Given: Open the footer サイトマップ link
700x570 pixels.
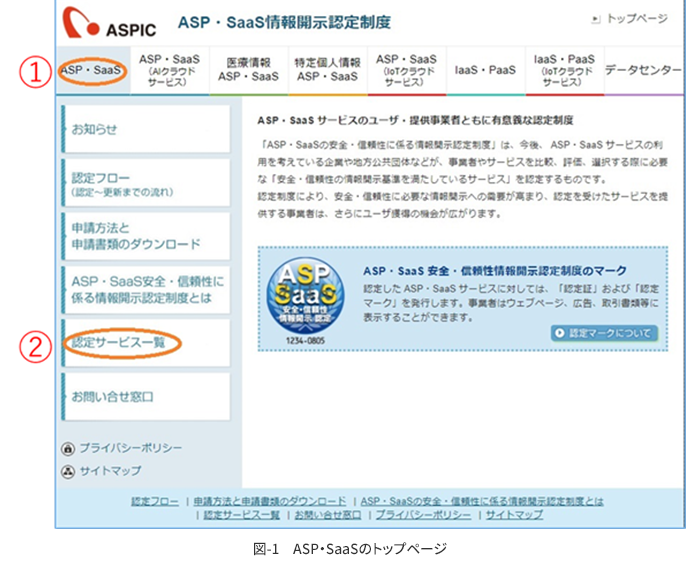Looking at the screenshot, I should tap(513, 514).
